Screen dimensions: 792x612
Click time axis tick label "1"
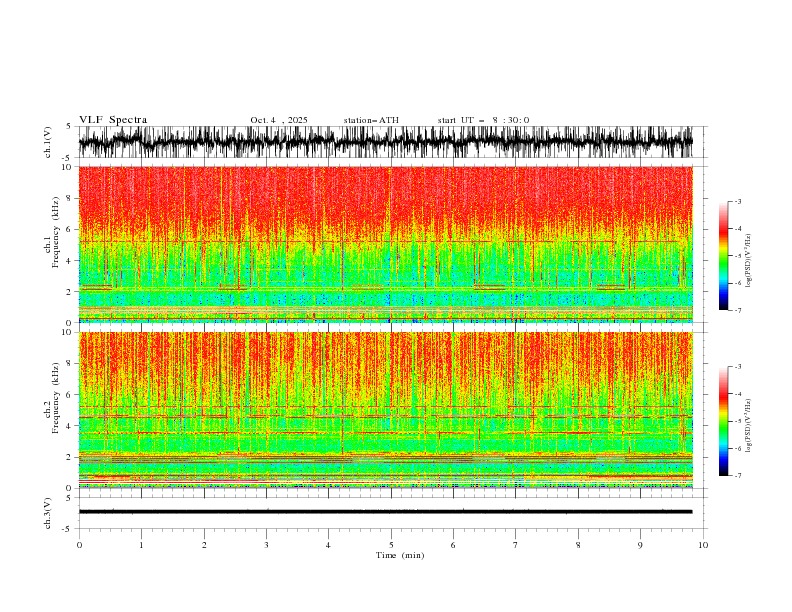141,545
